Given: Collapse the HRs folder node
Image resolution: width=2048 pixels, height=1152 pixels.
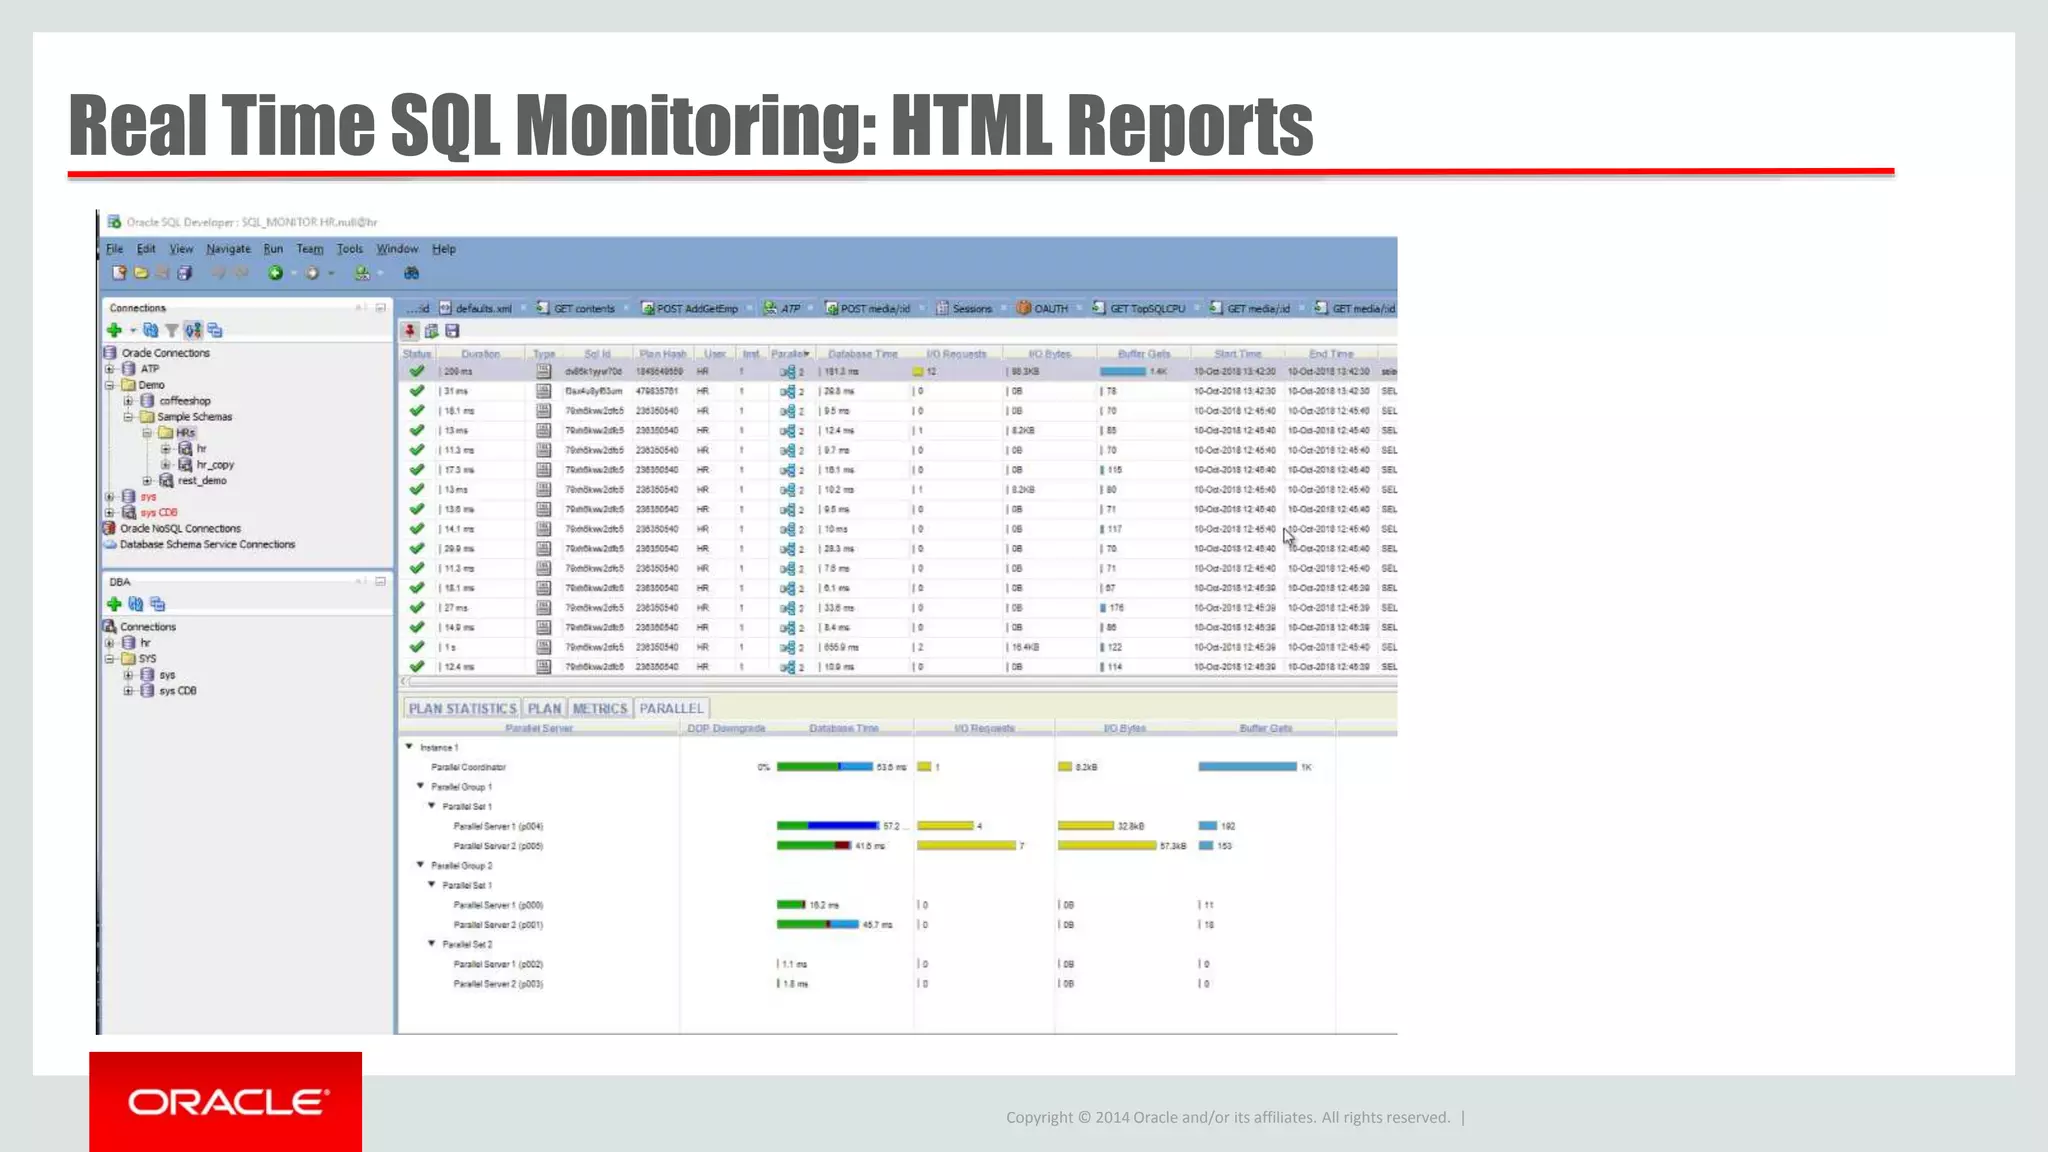Looking at the screenshot, I should [147, 433].
